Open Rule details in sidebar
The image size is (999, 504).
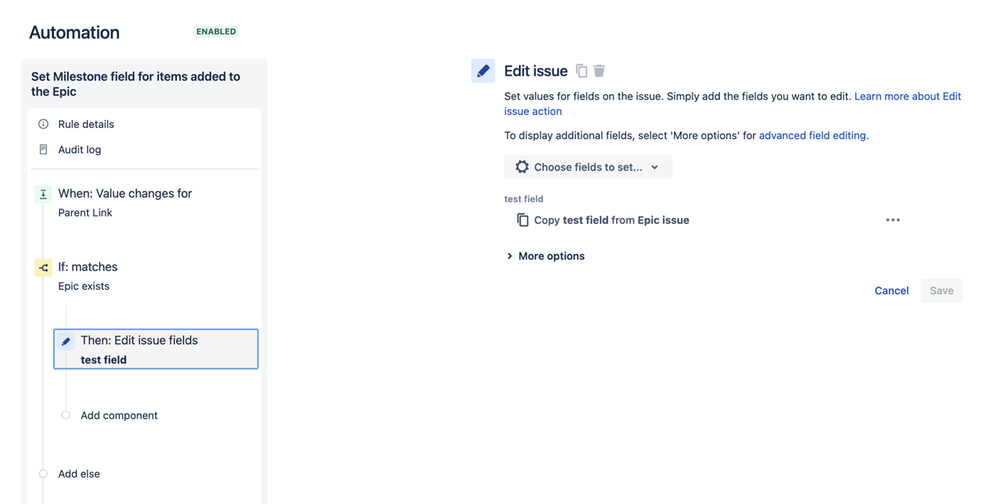(x=86, y=124)
